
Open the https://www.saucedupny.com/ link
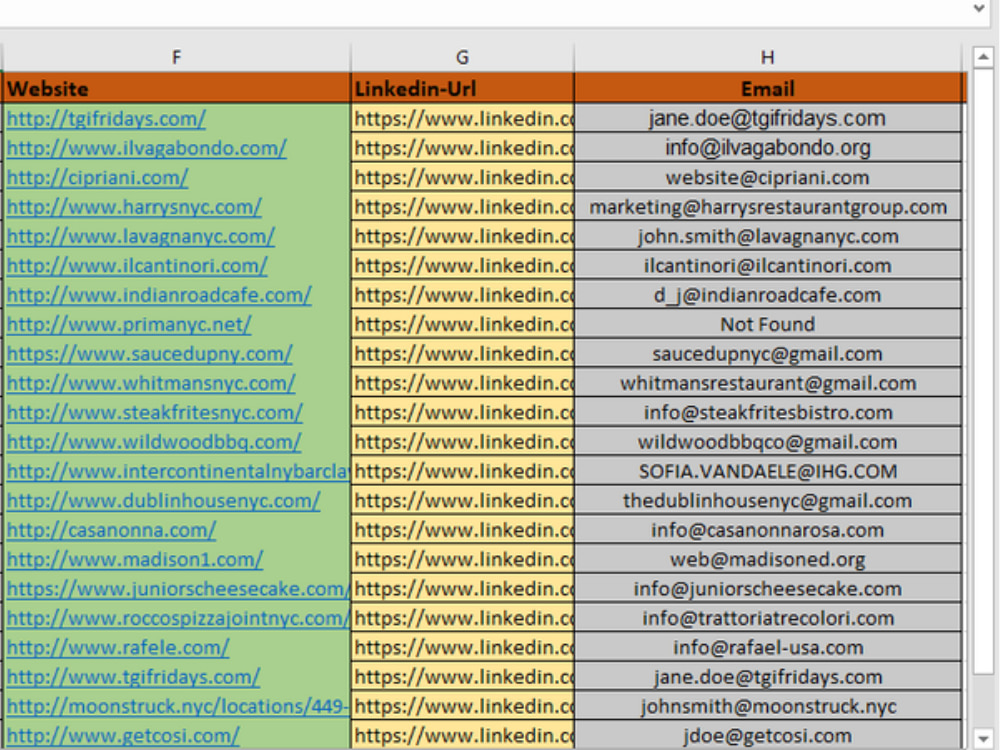[149, 353]
